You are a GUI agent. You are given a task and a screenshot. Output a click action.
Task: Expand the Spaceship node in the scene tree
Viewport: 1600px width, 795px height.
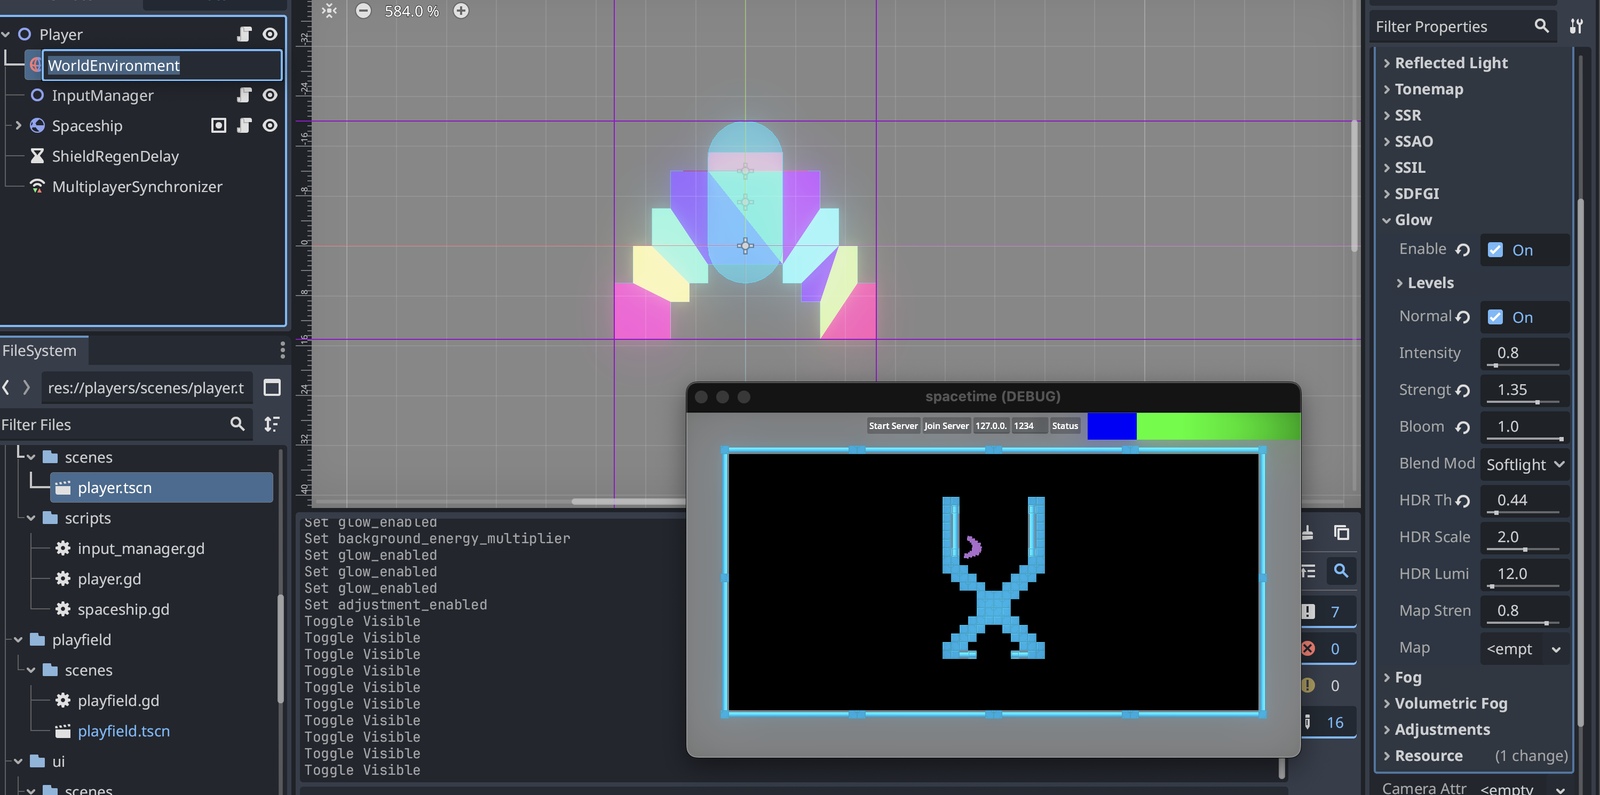pyautogui.click(x=18, y=126)
